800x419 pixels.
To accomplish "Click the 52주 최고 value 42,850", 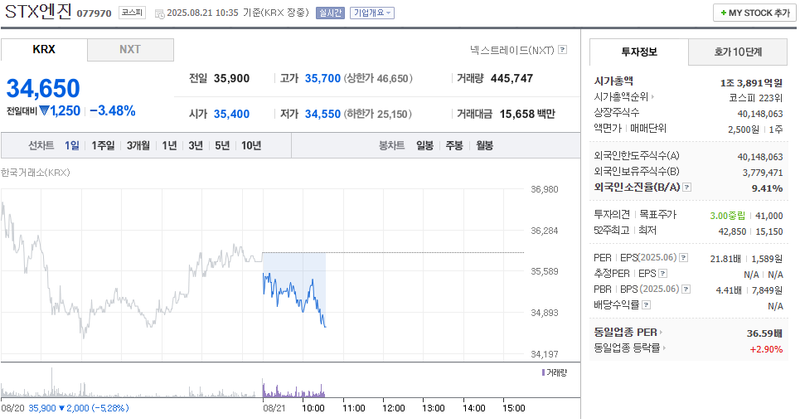I will click(732, 232).
